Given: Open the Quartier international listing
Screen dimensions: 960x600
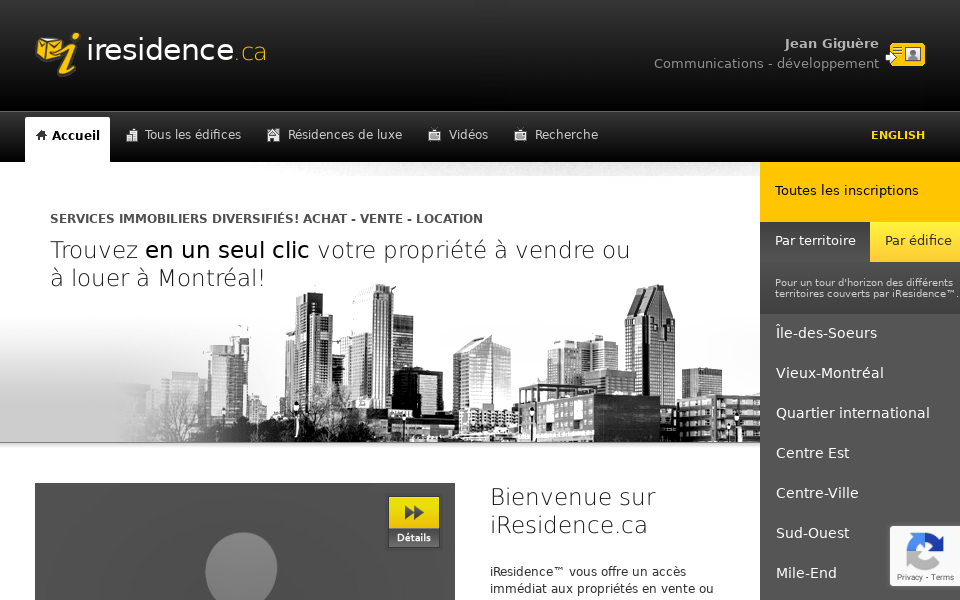Looking at the screenshot, I should tap(853, 413).
